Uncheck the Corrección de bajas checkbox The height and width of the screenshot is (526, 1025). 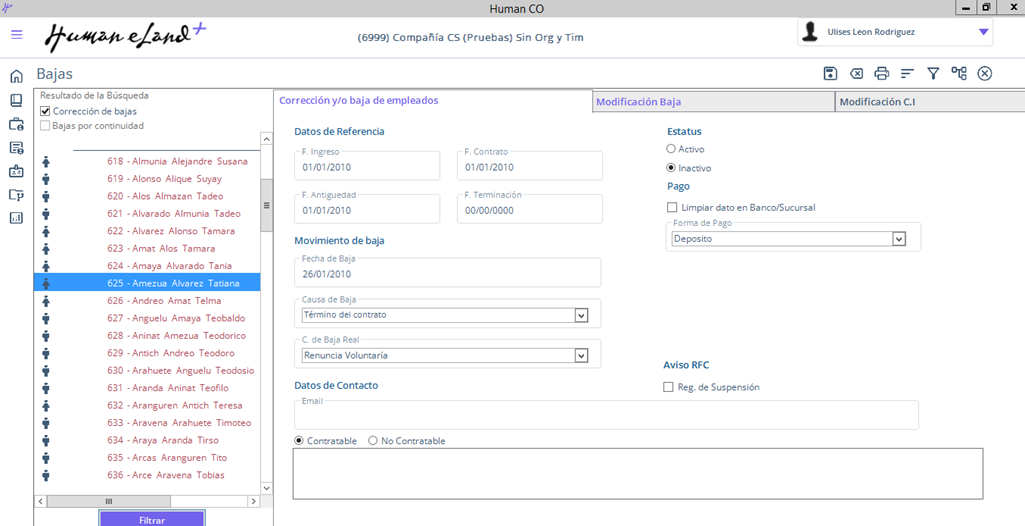[45, 111]
